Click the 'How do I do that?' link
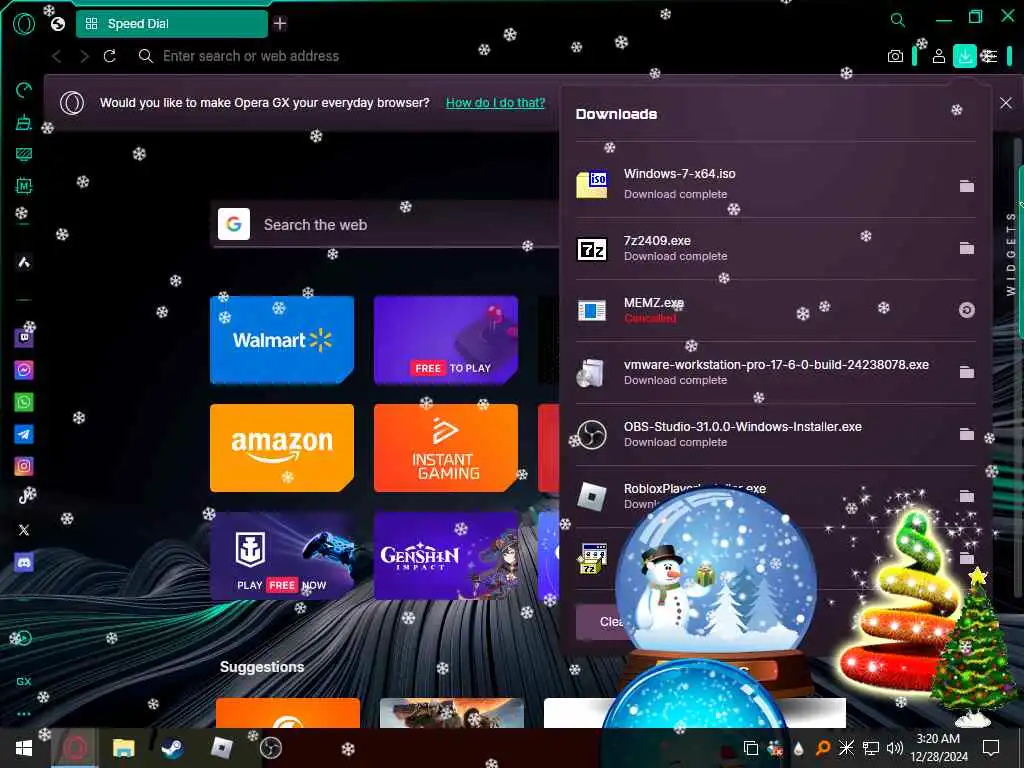The width and height of the screenshot is (1024, 768). point(495,103)
